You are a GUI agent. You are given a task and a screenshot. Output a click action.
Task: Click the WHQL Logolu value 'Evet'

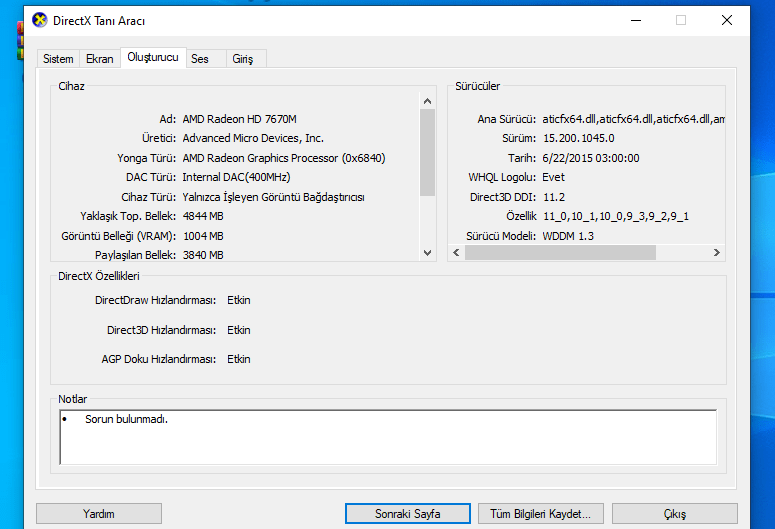554,177
